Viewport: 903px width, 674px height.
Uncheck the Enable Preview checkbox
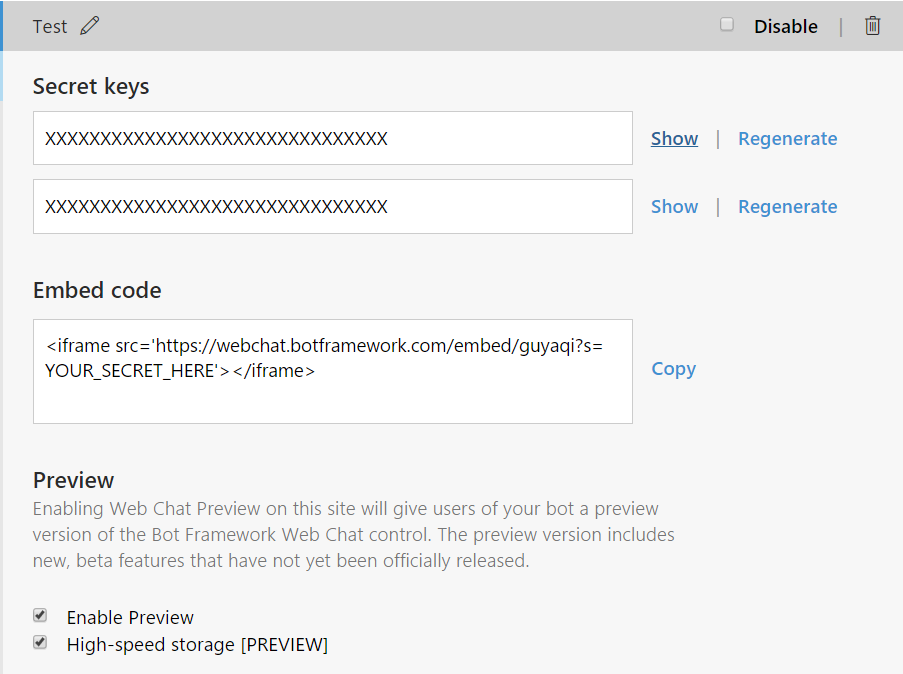click(40, 616)
